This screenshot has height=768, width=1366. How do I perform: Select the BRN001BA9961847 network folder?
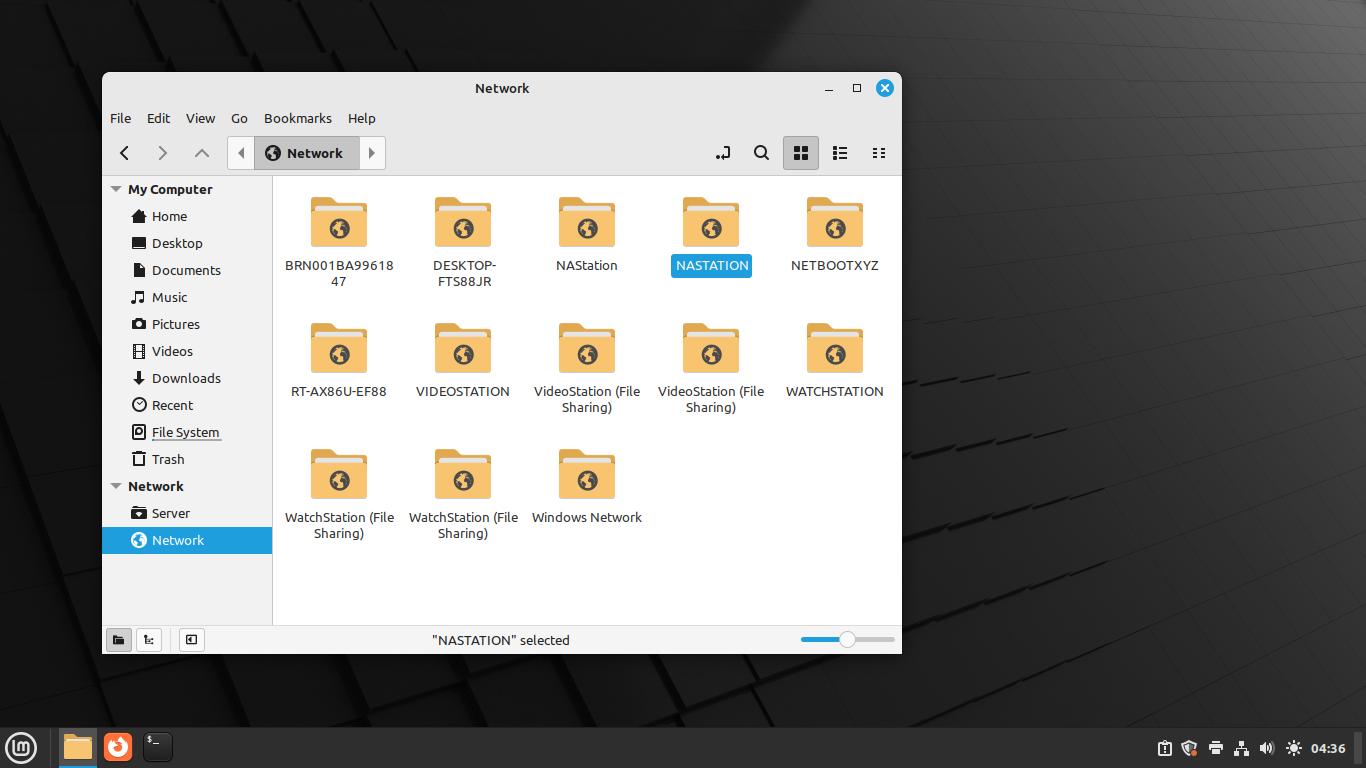tap(339, 242)
